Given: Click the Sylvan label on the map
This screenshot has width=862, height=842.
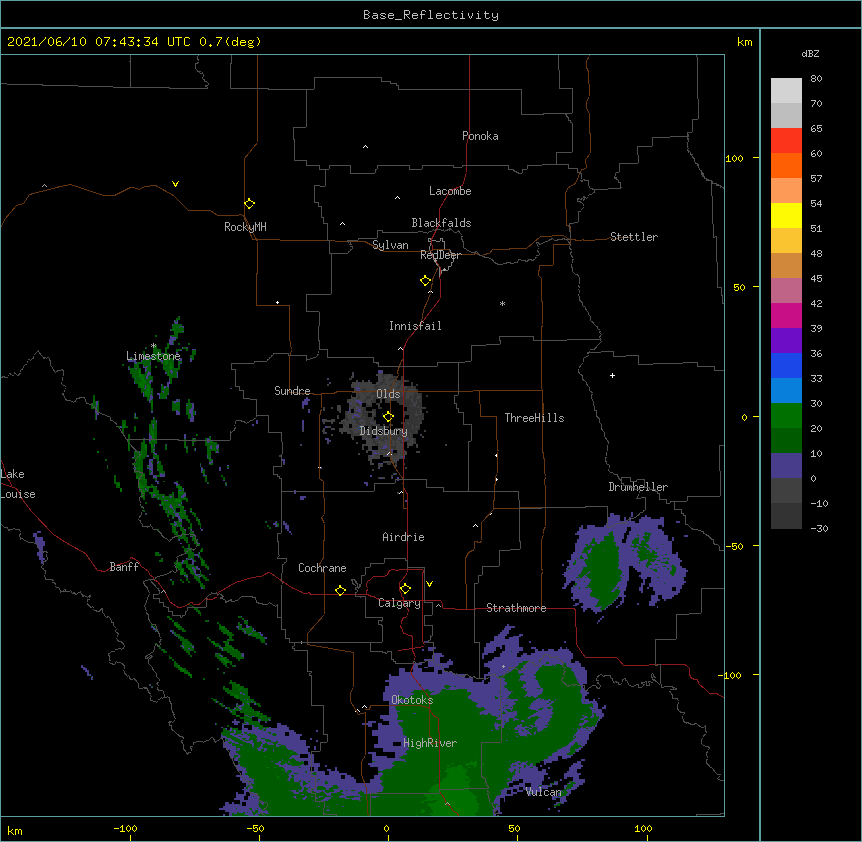Looking at the screenshot, I should 390,245.
